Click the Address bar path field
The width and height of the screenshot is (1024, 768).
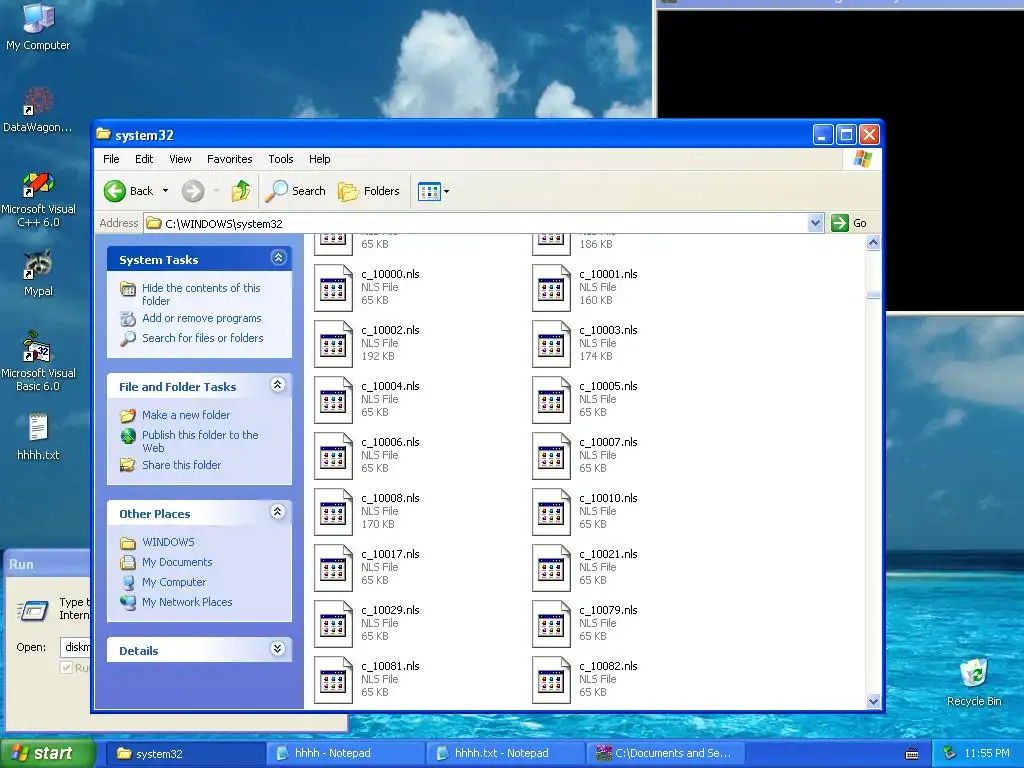point(475,223)
